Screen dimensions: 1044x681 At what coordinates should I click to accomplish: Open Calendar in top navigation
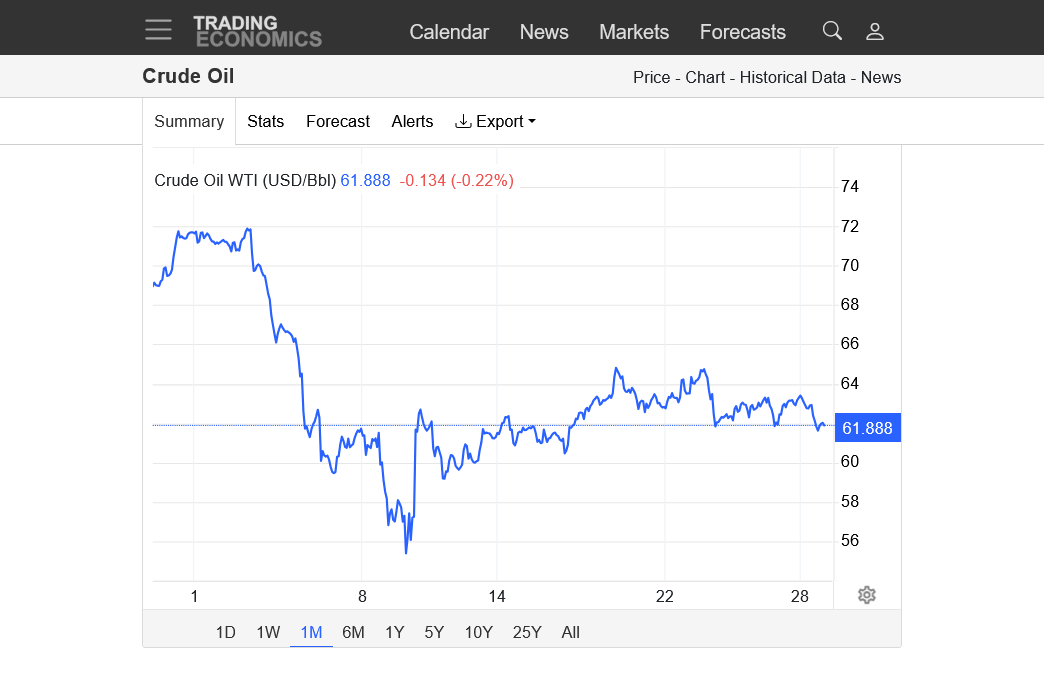(x=449, y=32)
